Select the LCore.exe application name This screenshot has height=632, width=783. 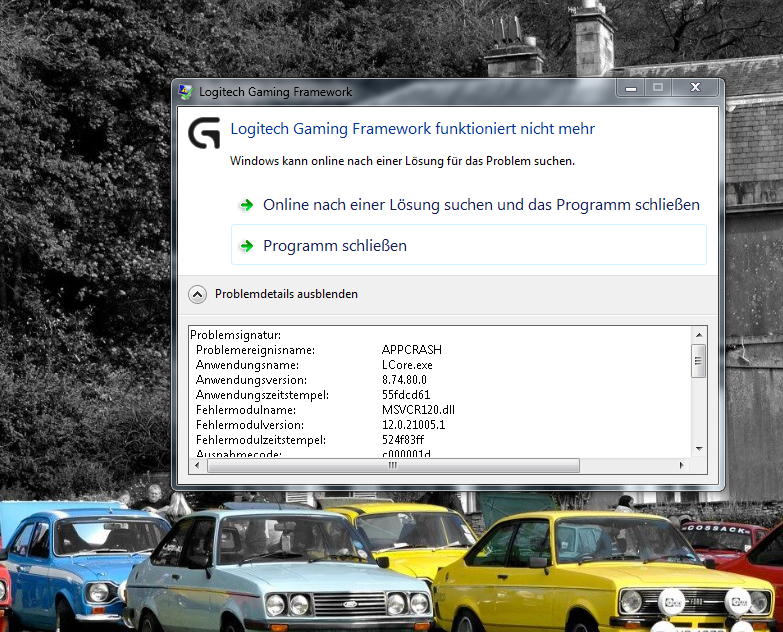(407, 365)
